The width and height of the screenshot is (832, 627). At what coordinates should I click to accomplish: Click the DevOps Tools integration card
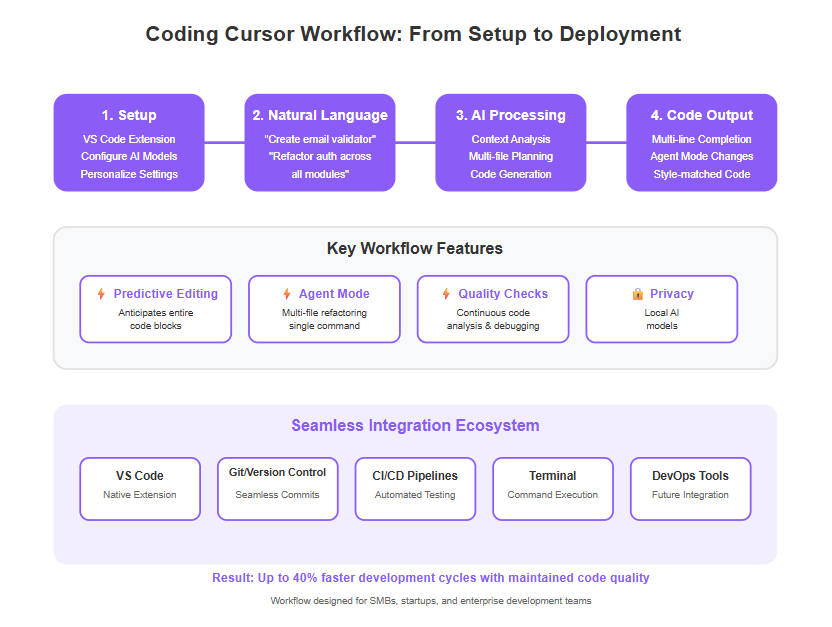690,489
